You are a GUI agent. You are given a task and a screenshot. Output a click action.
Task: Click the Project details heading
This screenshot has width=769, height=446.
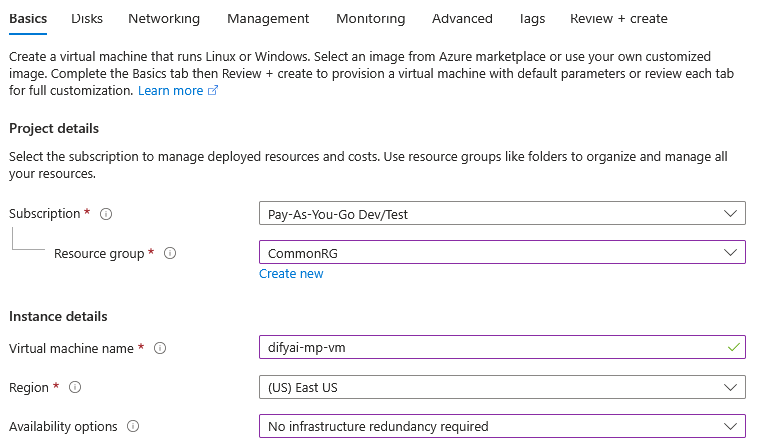[x=54, y=129]
